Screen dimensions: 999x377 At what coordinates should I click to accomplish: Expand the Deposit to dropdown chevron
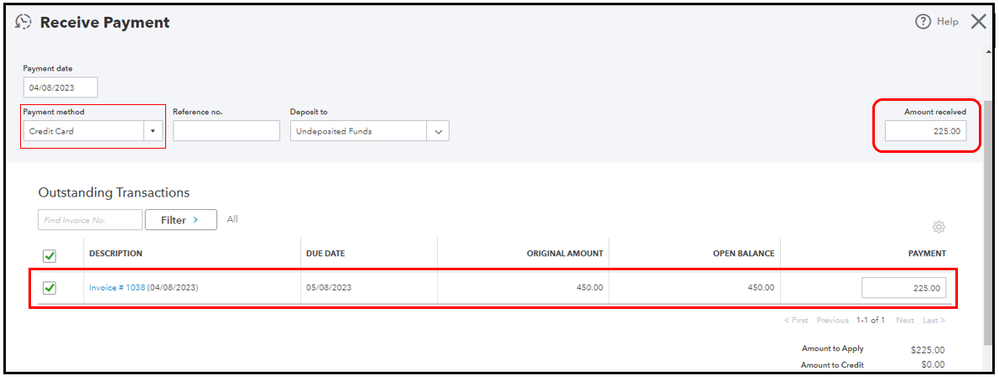pos(438,131)
